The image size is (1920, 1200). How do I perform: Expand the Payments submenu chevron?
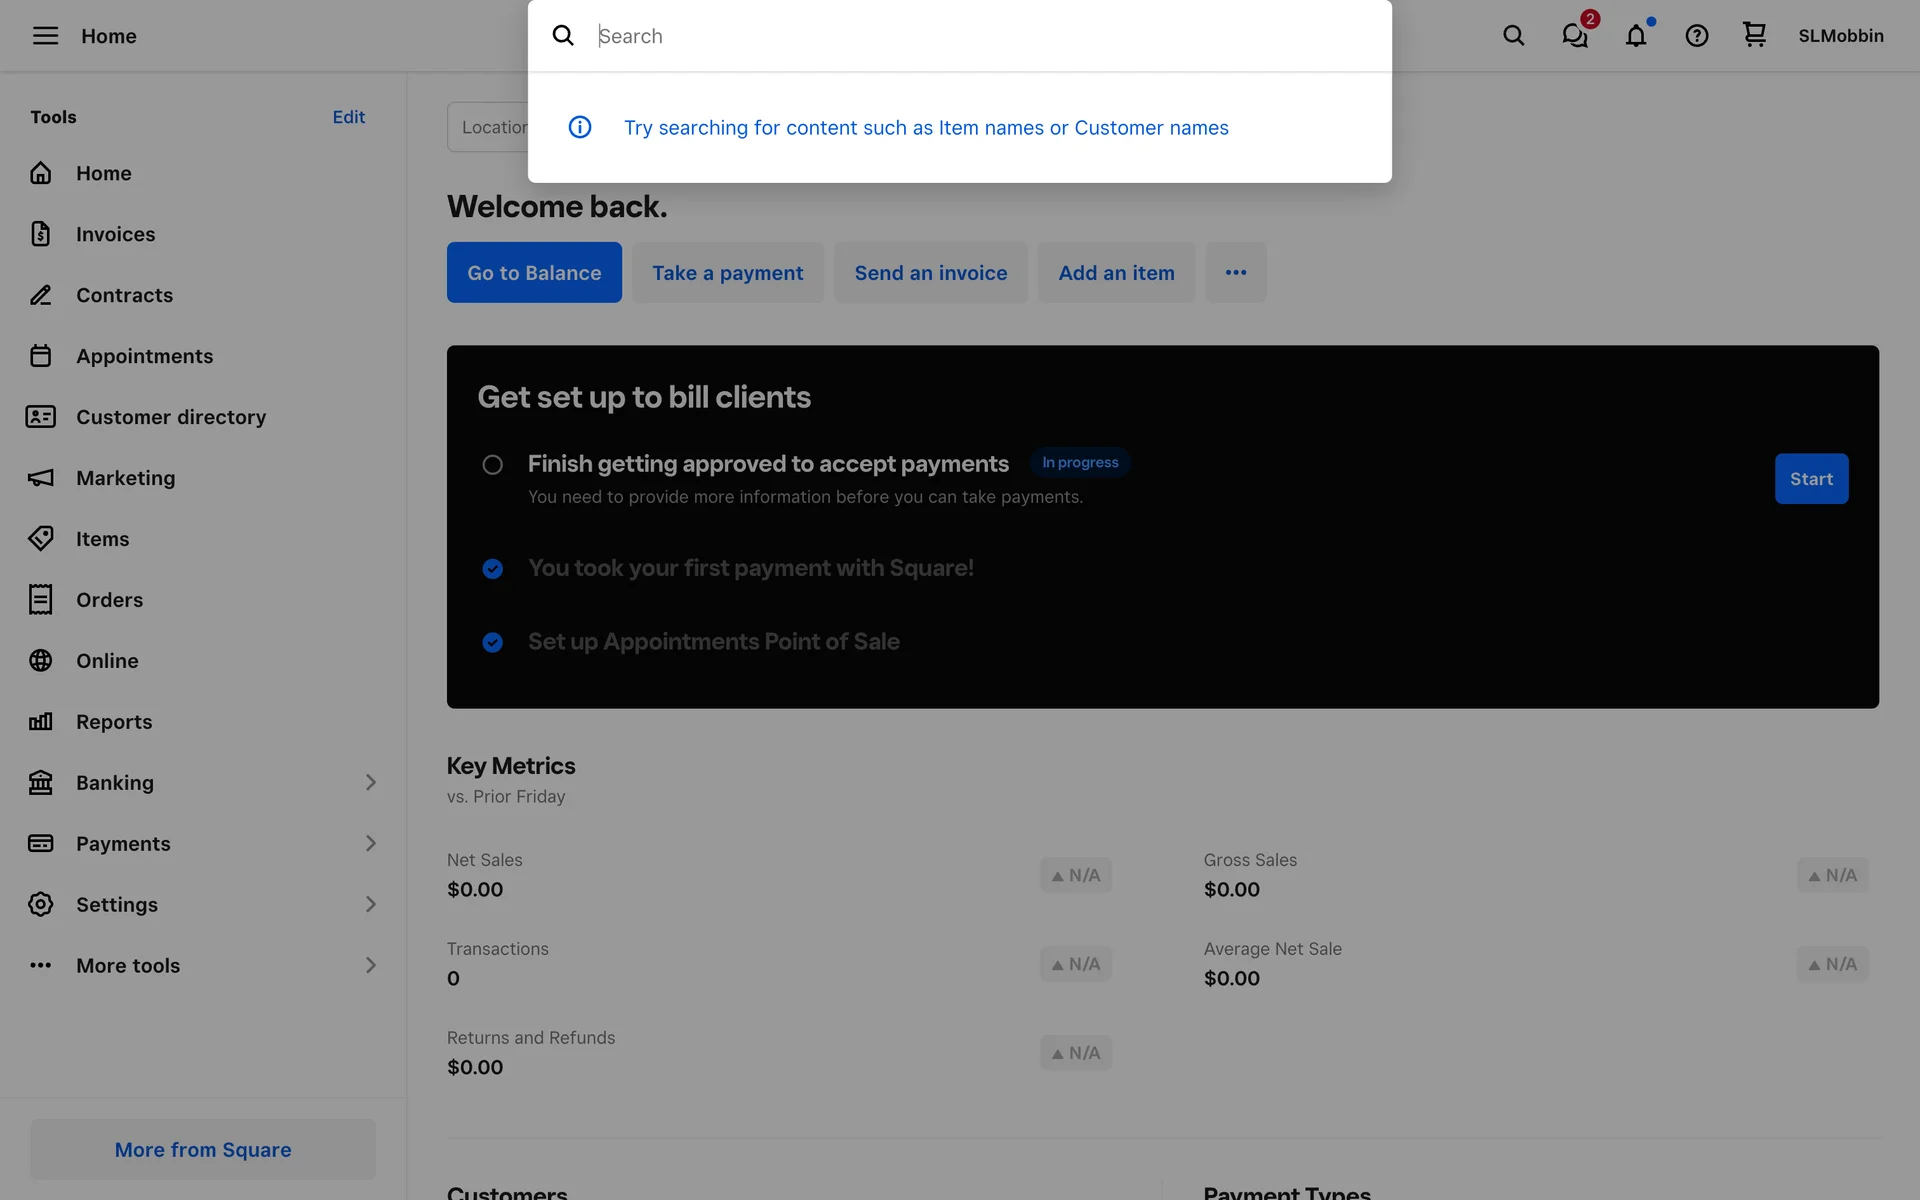click(x=370, y=844)
